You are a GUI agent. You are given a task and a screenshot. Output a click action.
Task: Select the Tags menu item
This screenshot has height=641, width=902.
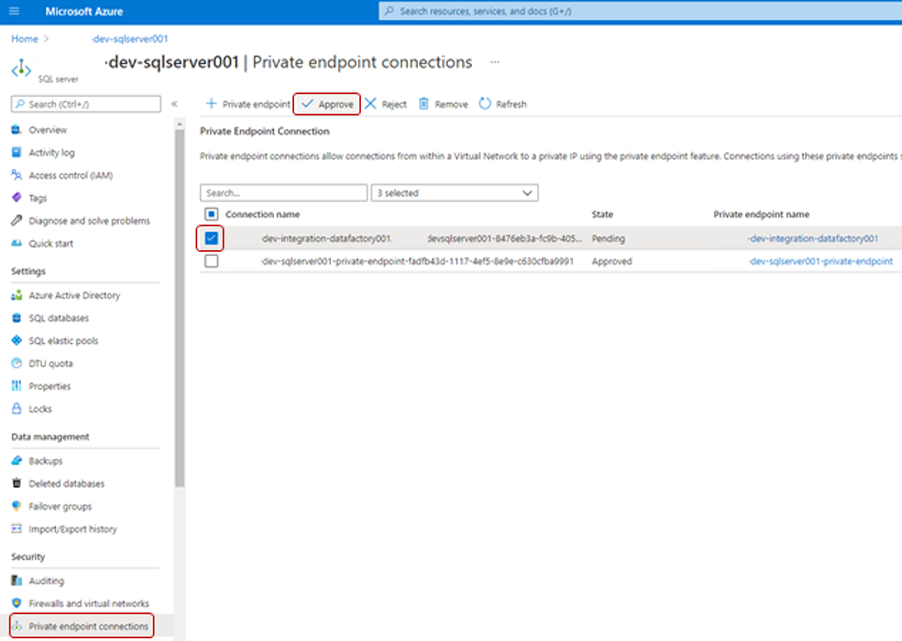click(x=38, y=198)
